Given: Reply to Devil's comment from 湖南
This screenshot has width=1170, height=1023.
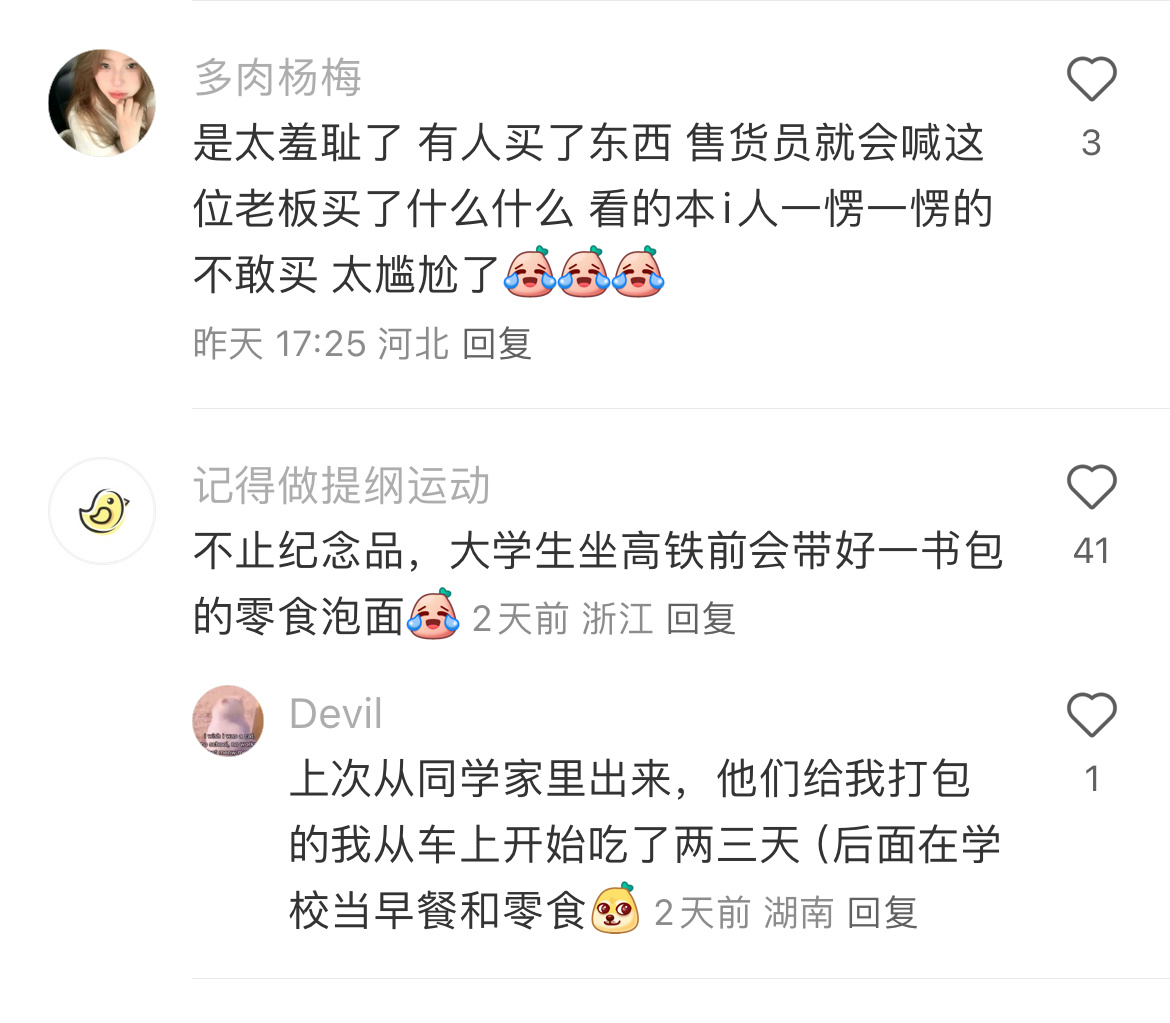Looking at the screenshot, I should [883, 912].
